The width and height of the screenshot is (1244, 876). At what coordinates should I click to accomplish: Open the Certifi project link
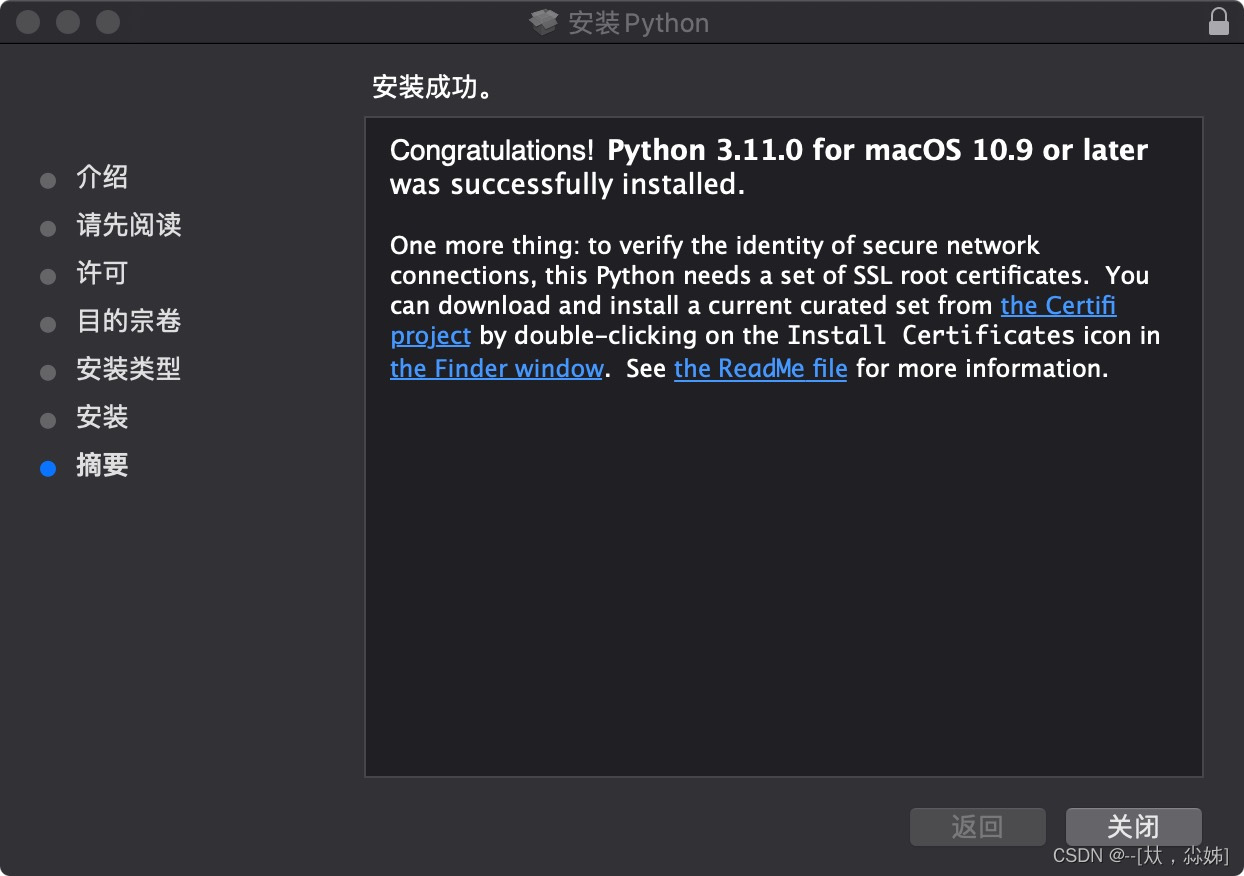click(1058, 306)
